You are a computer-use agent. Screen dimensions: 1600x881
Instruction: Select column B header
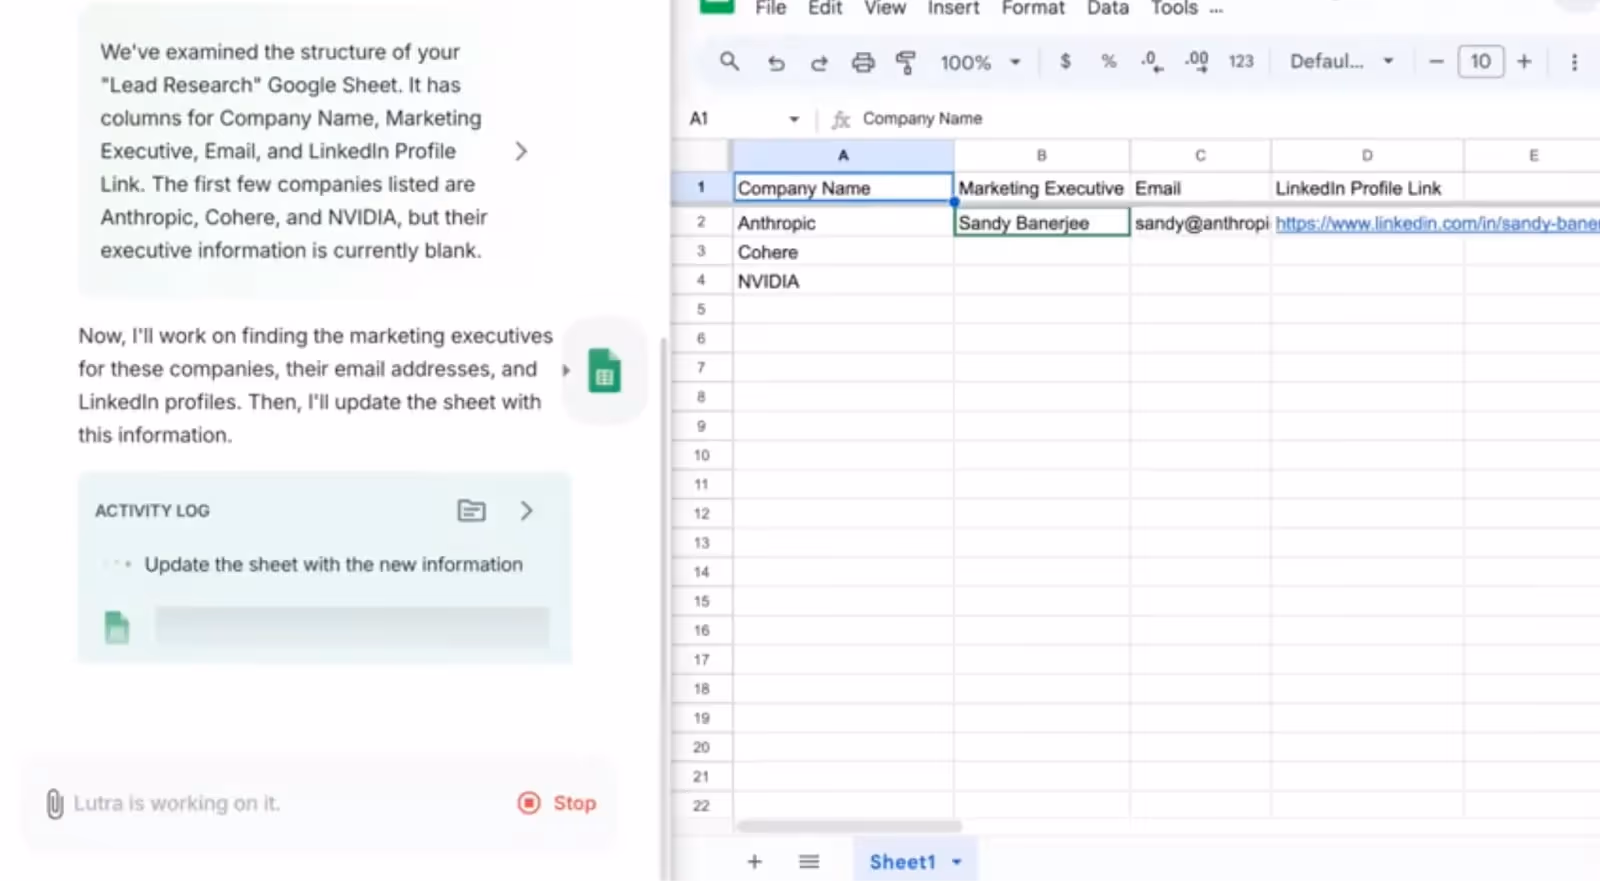[x=1042, y=156]
